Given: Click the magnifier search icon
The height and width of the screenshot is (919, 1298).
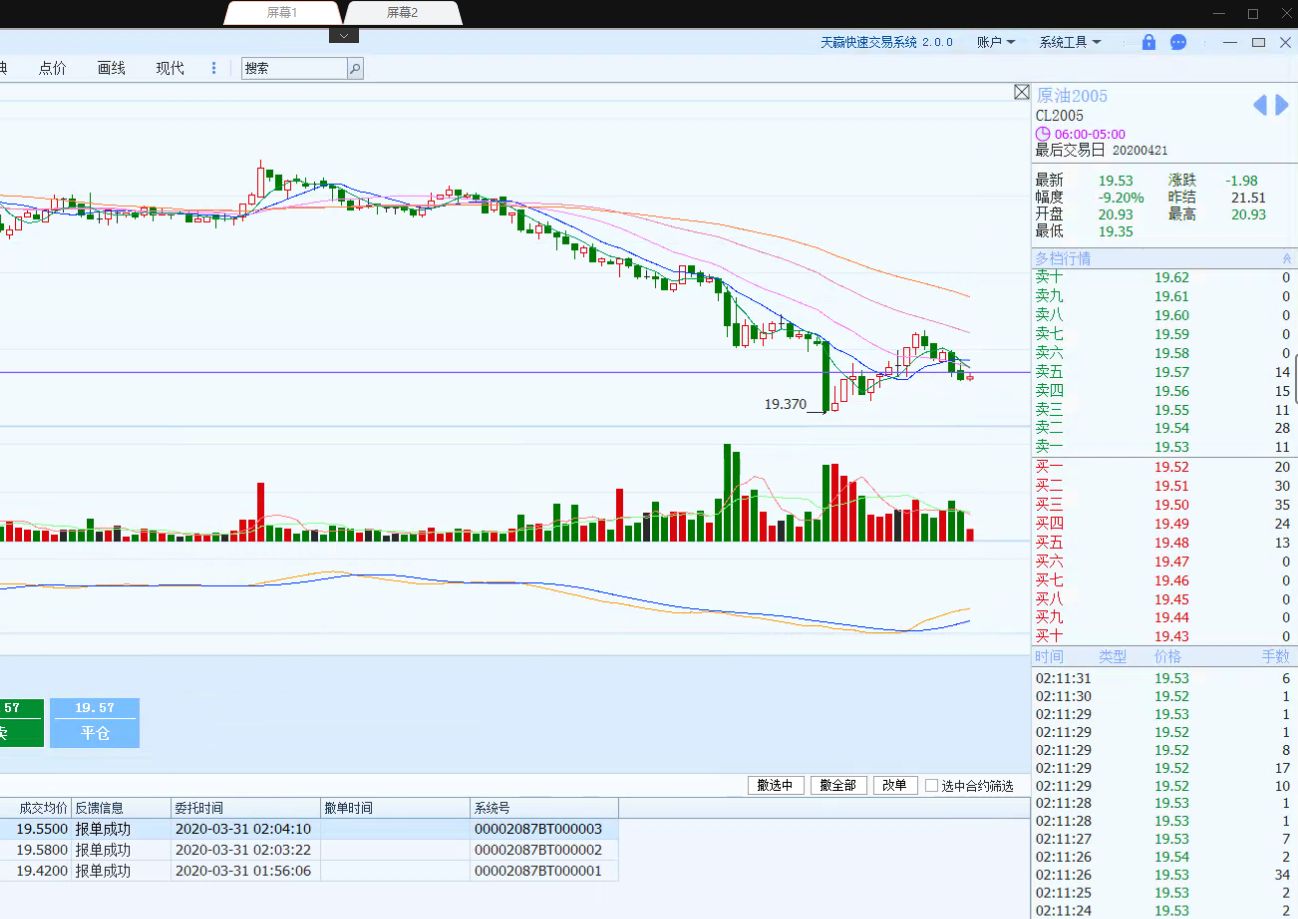Looking at the screenshot, I should pos(355,68).
